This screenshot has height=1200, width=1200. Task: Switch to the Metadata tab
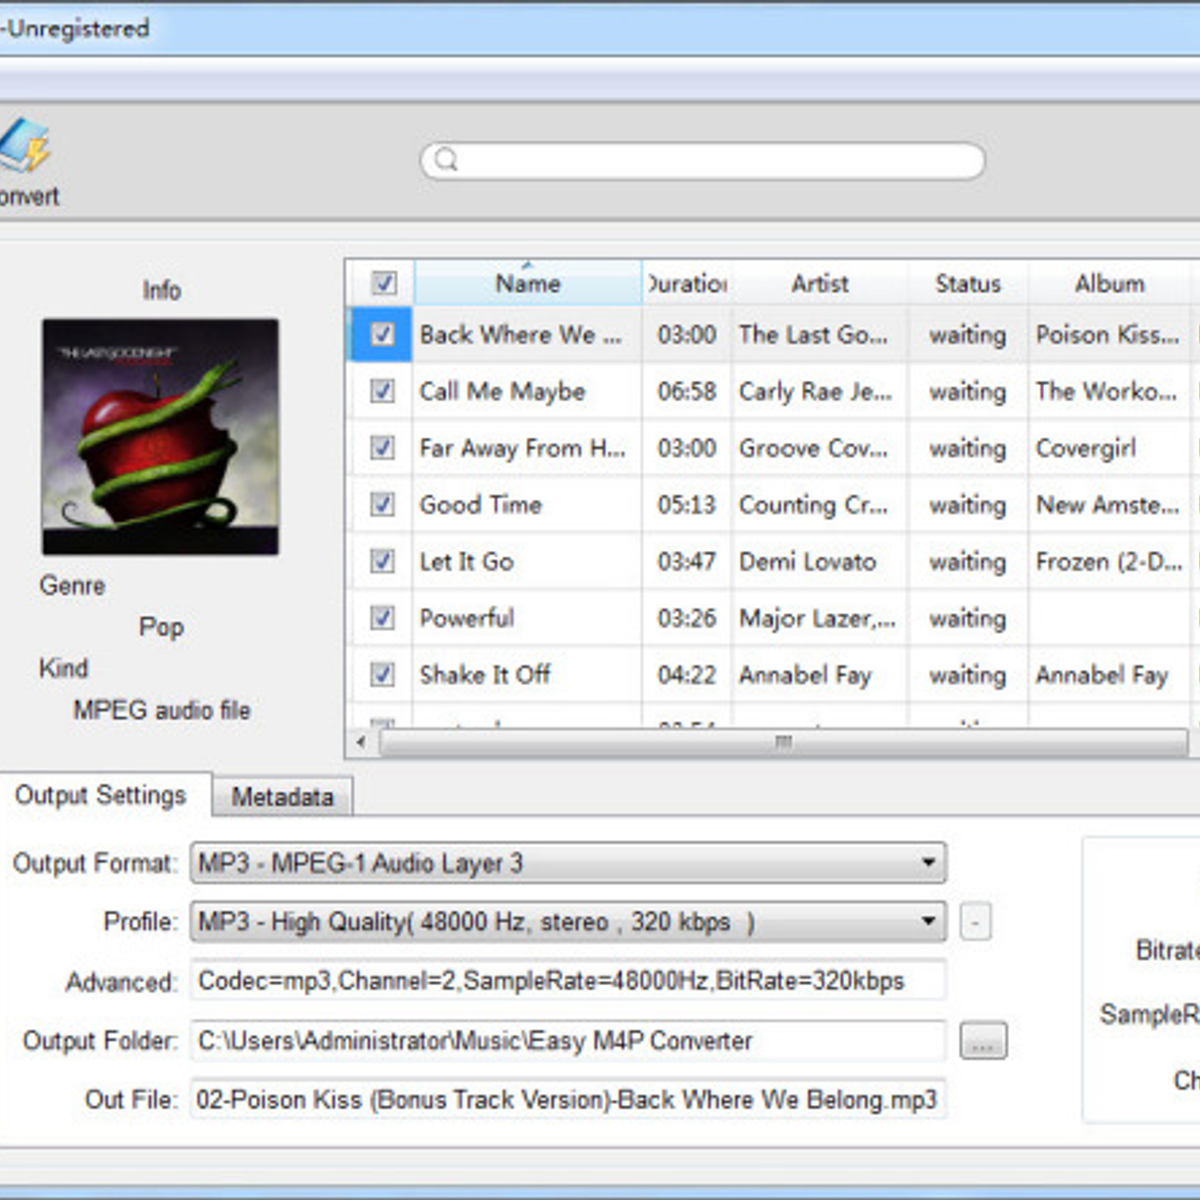282,796
